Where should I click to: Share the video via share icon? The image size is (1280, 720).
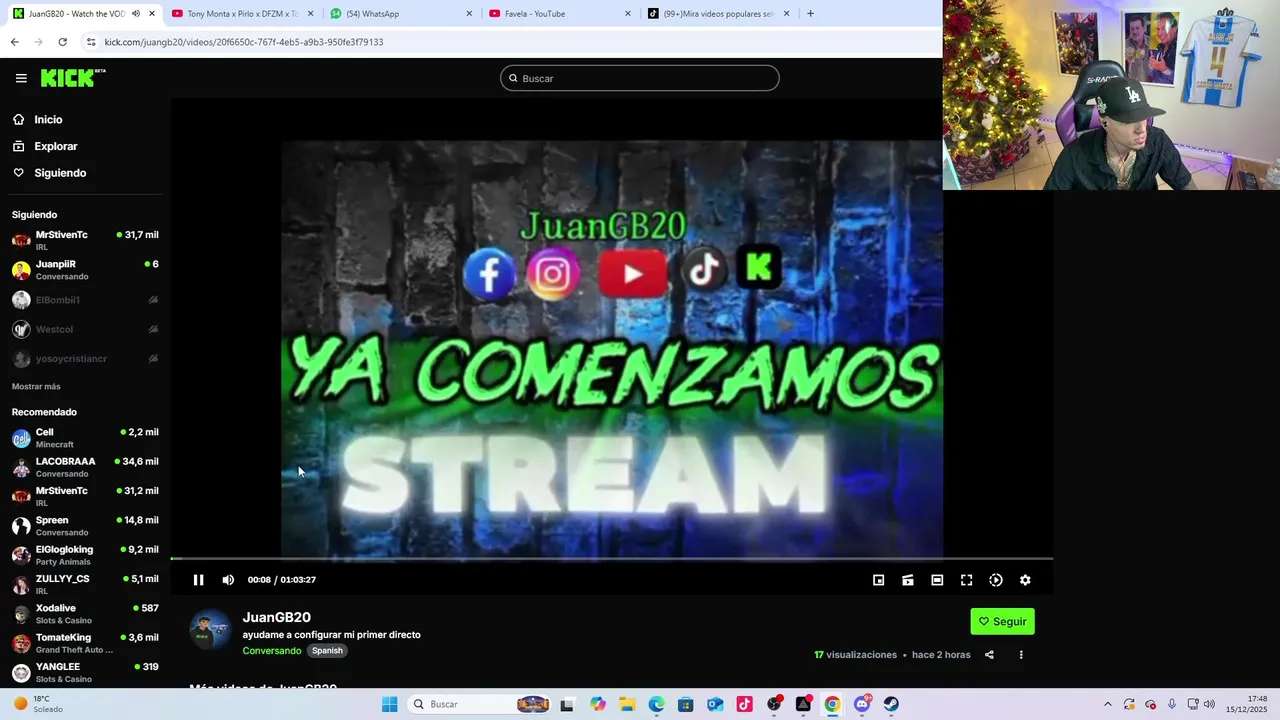989,655
